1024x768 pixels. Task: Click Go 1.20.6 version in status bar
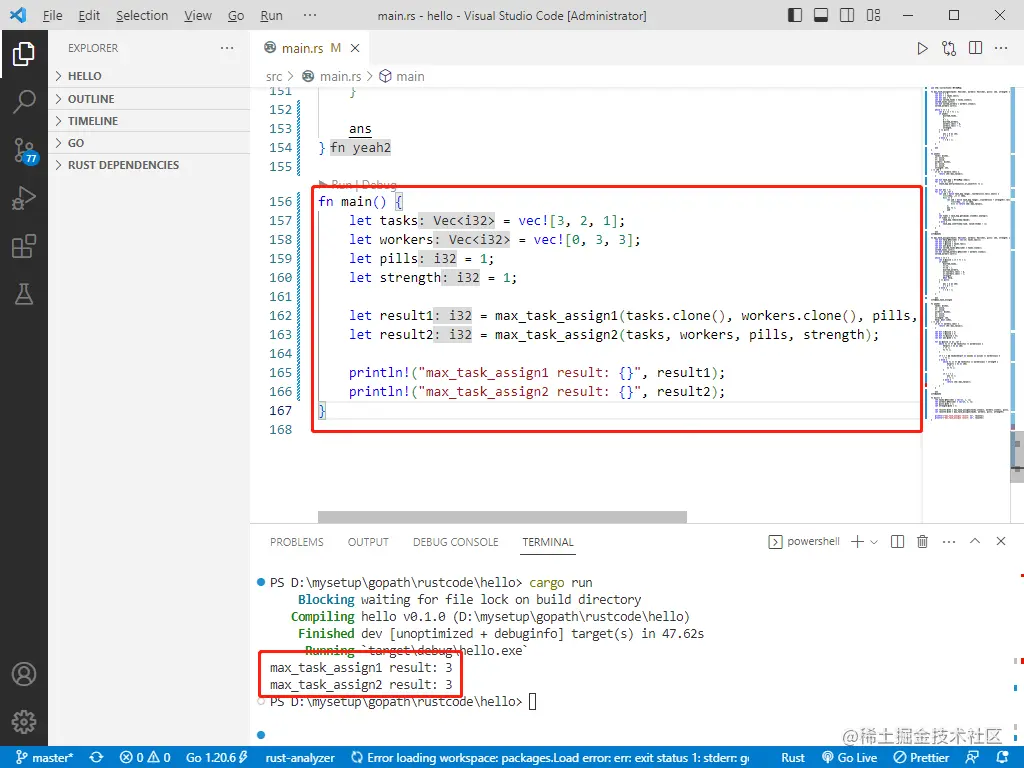click(x=216, y=758)
